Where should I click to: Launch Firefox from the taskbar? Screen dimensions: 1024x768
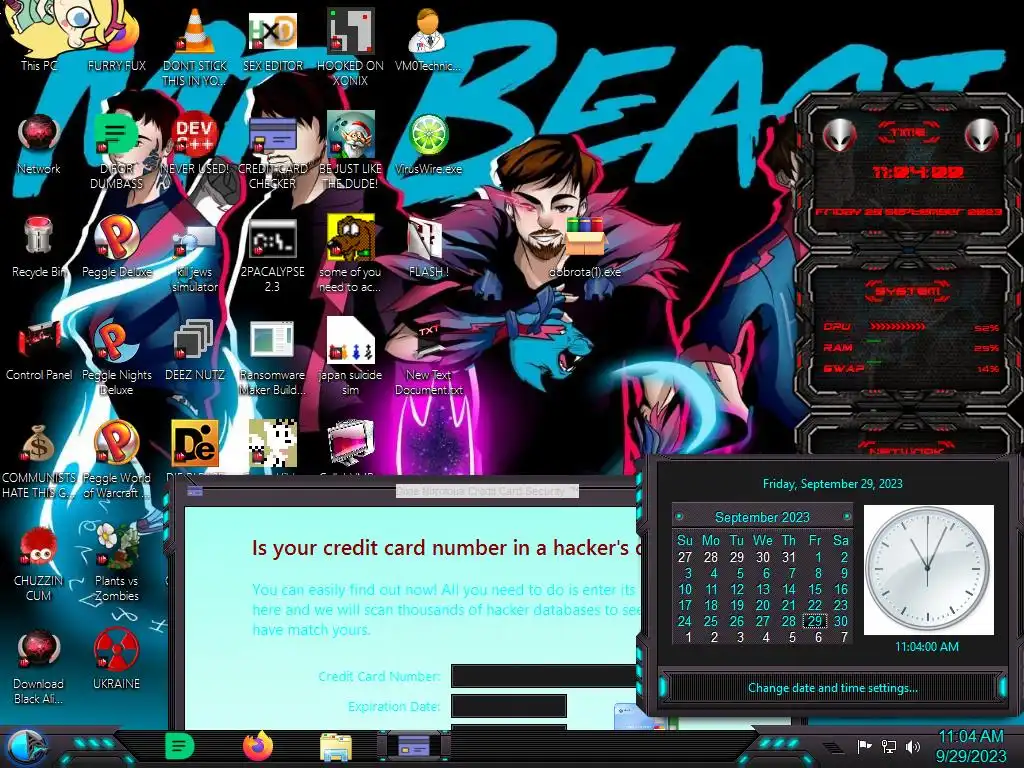(258, 746)
